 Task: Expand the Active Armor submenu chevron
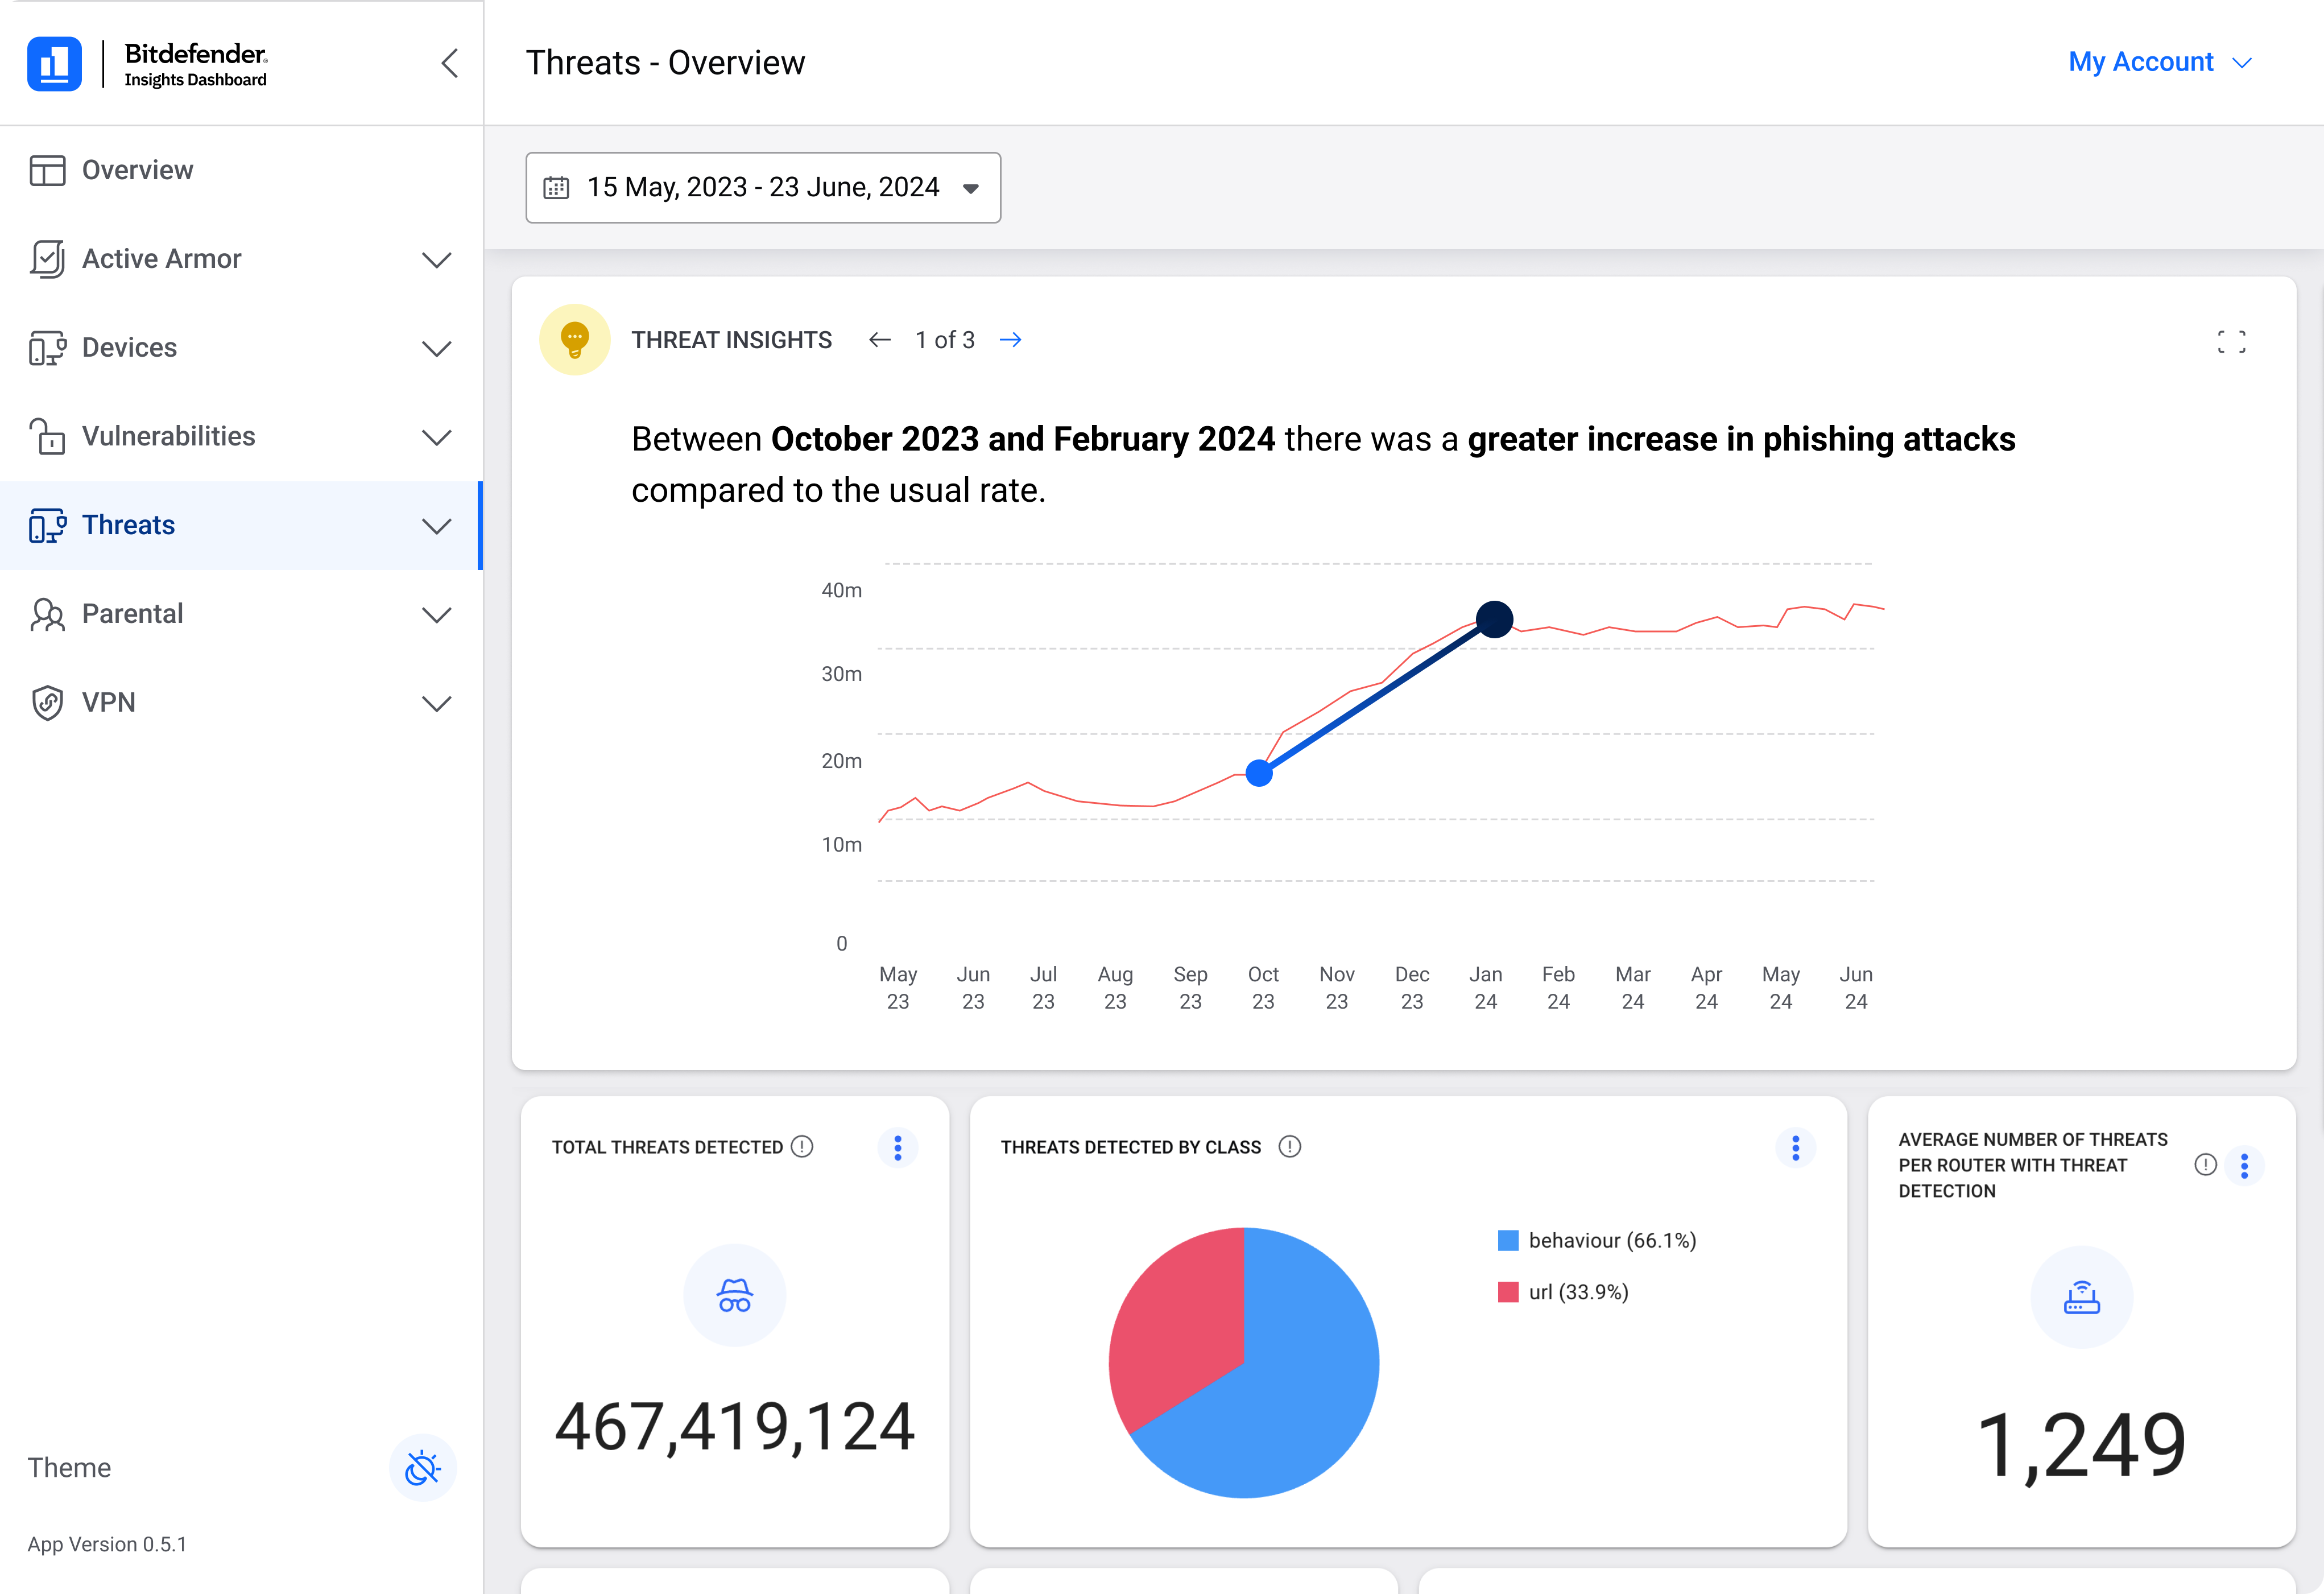pyautogui.click(x=437, y=260)
